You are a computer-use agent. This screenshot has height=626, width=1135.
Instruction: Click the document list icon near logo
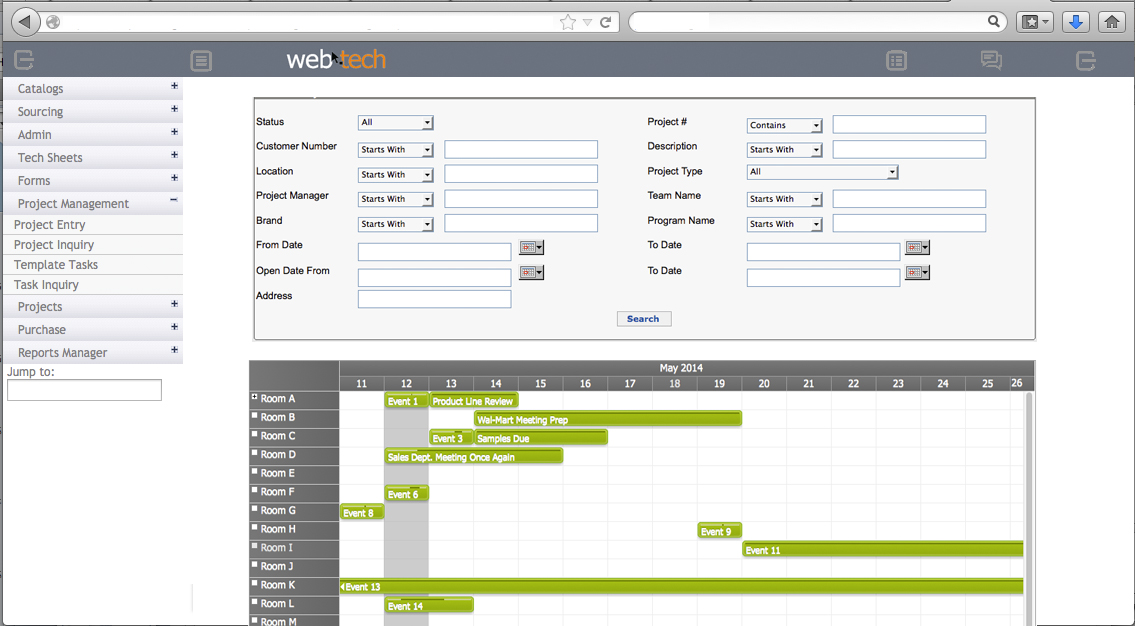pos(201,61)
